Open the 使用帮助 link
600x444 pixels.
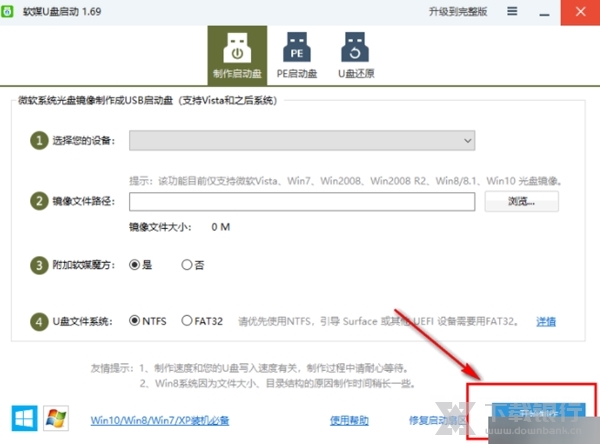click(x=349, y=421)
